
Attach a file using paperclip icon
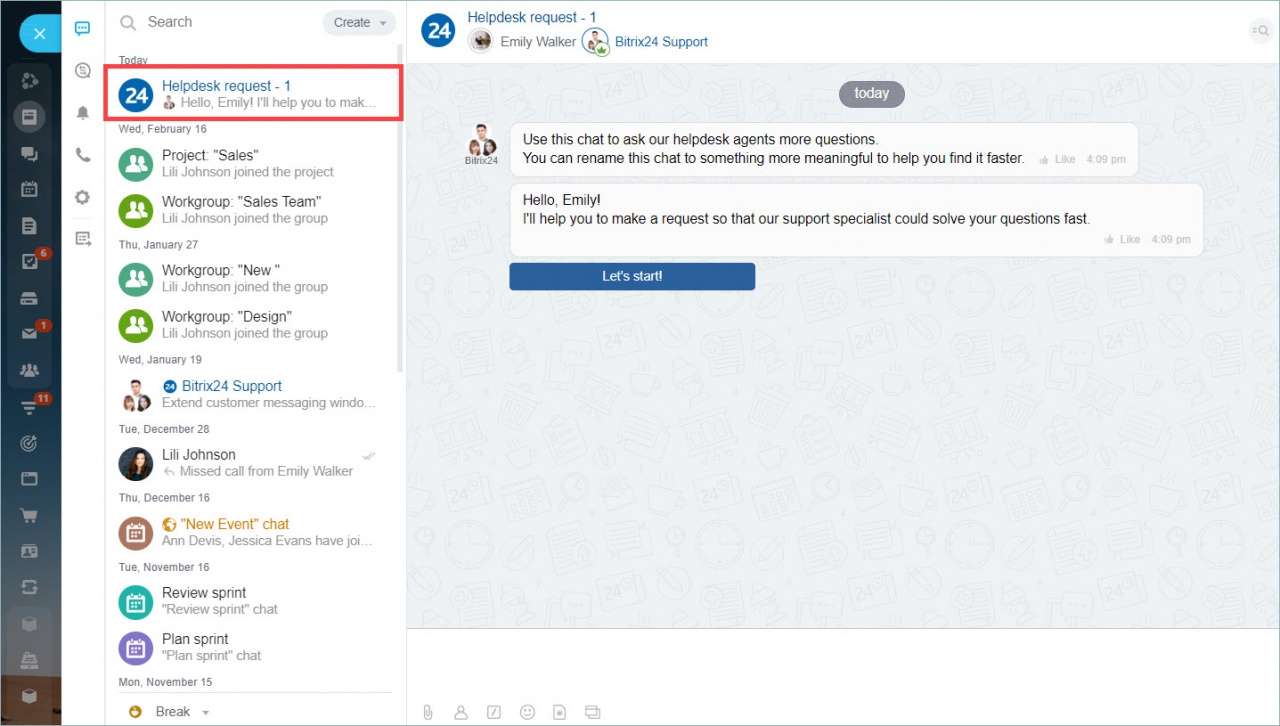(427, 712)
